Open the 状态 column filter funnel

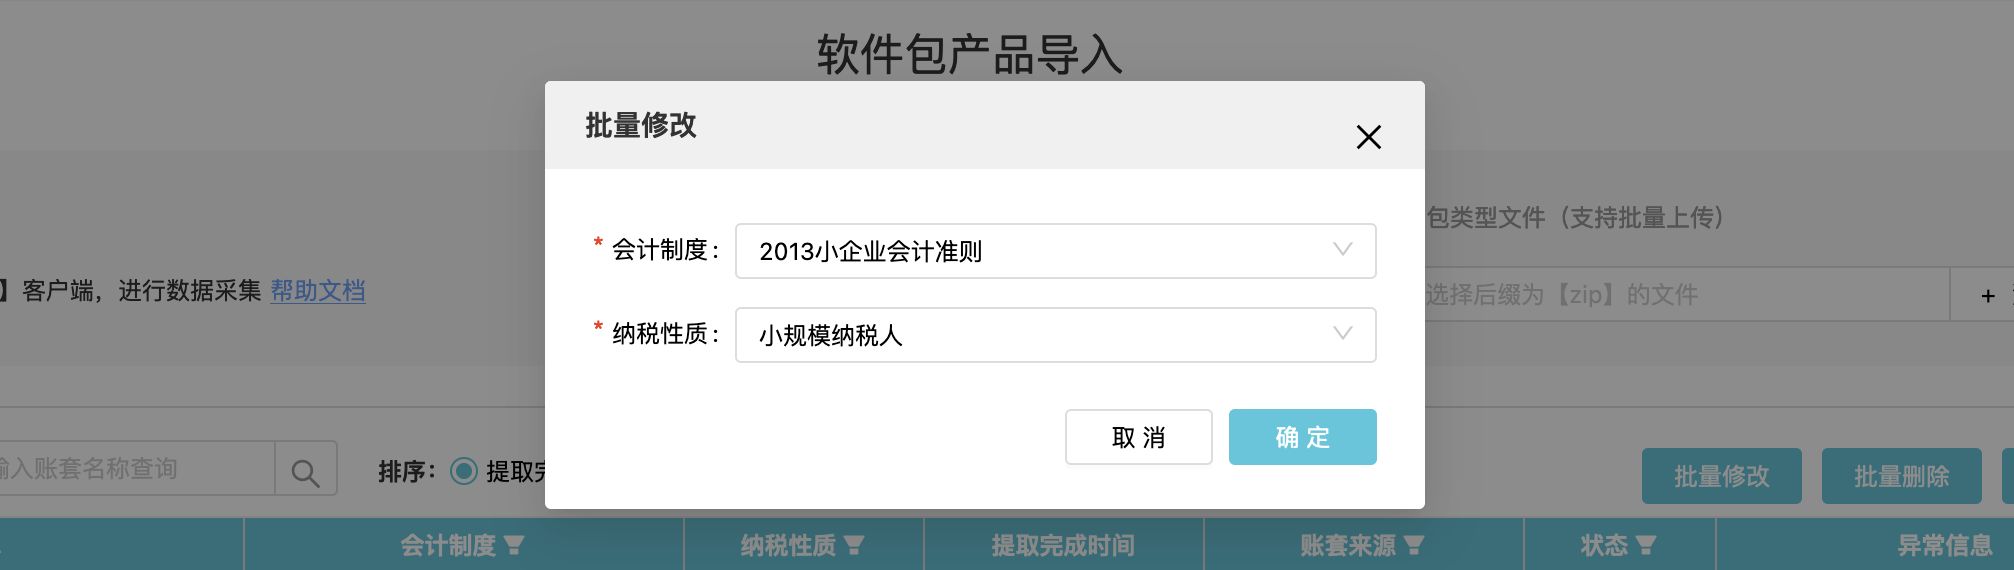1646,546
